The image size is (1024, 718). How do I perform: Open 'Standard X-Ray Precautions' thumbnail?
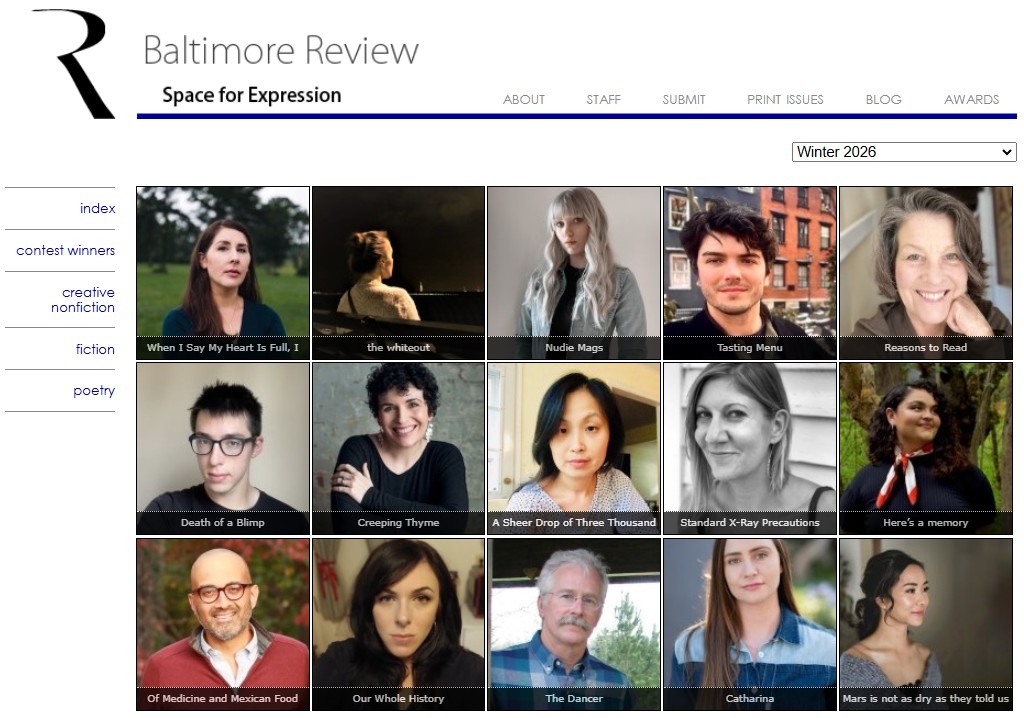click(749, 448)
